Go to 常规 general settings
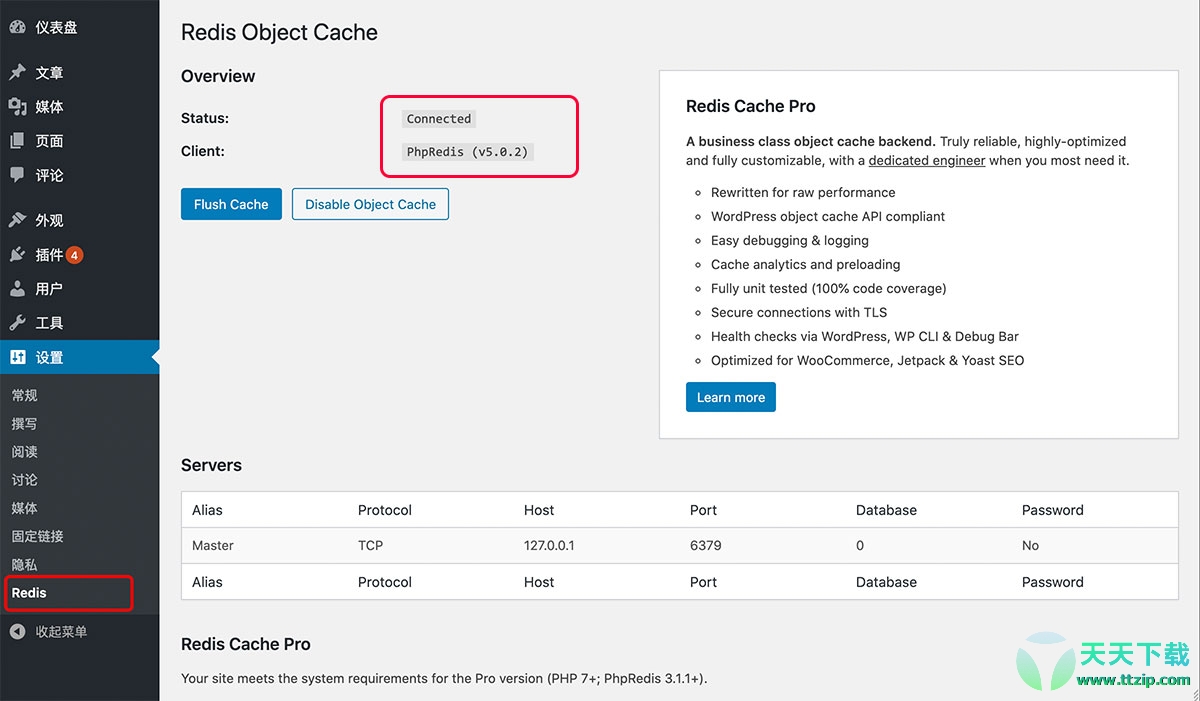Screen dimensions: 1200x701 (25, 396)
